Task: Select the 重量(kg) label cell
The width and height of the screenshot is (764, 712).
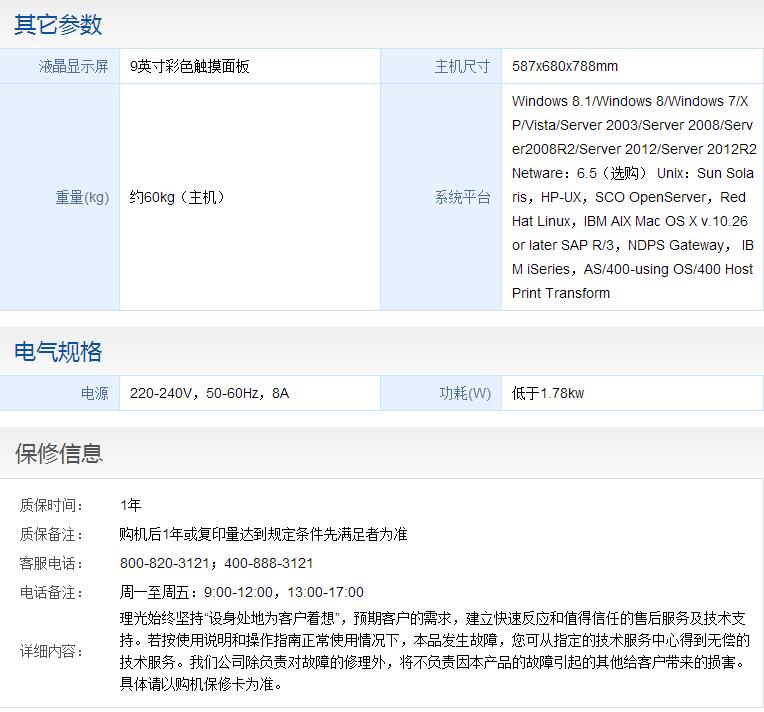Action: (59, 197)
